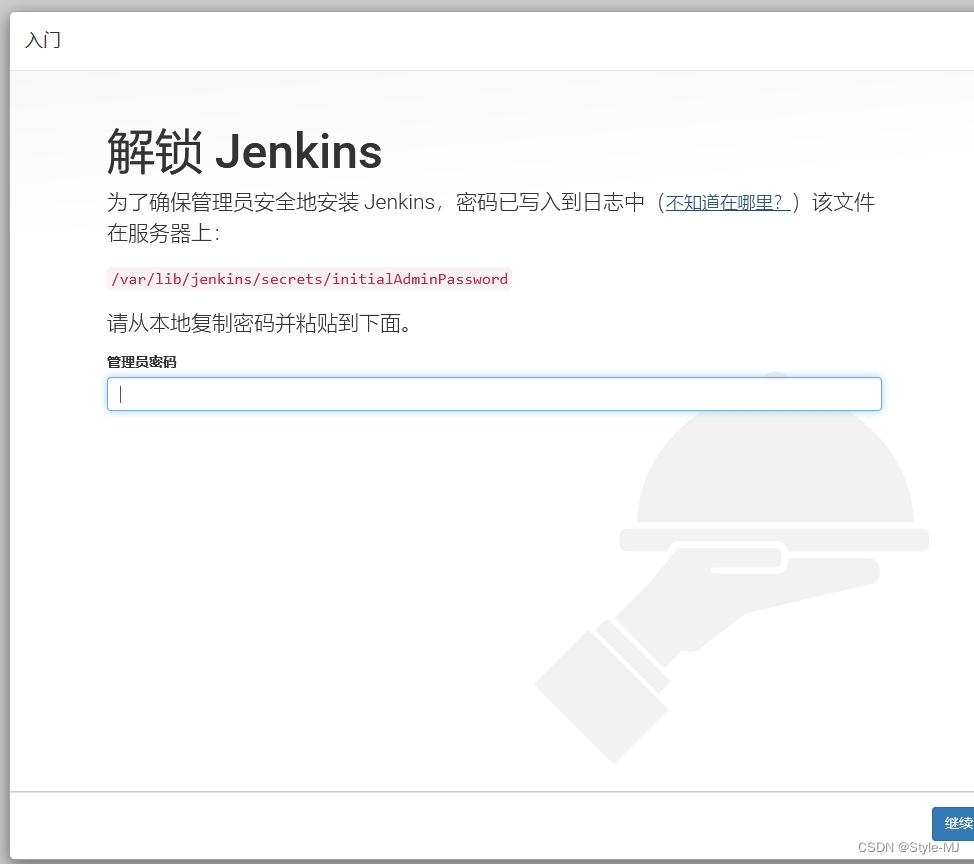Select the /var/lib/jenkins/secrets/initialAdminPassword path text
The height and width of the screenshot is (864, 974).
coord(309,279)
